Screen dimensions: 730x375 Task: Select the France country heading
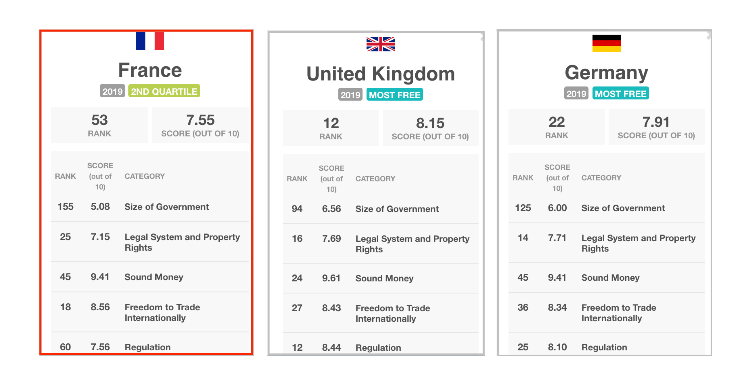tap(150, 70)
